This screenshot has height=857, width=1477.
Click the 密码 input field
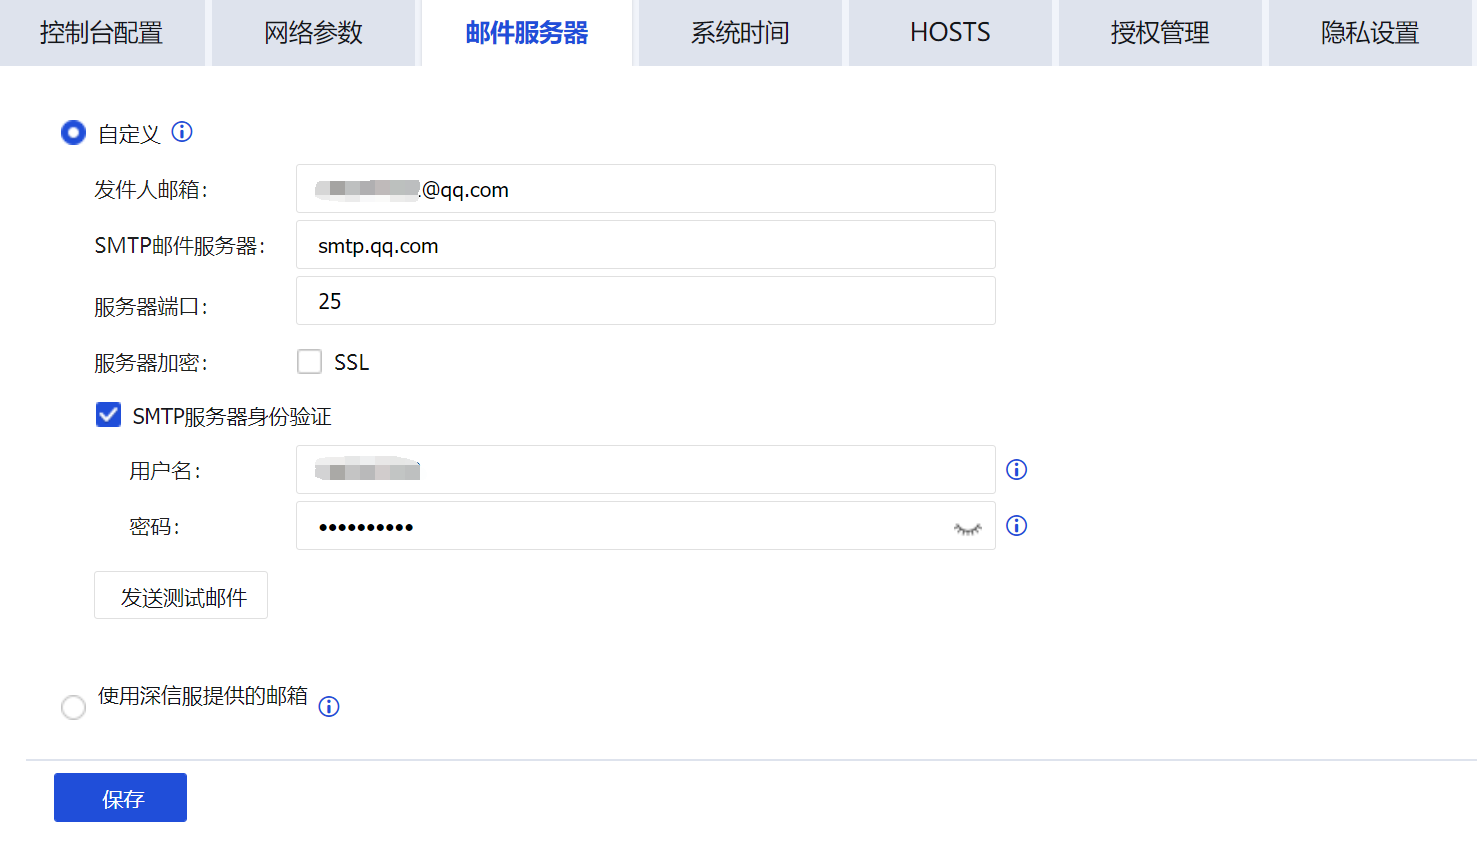pos(646,526)
